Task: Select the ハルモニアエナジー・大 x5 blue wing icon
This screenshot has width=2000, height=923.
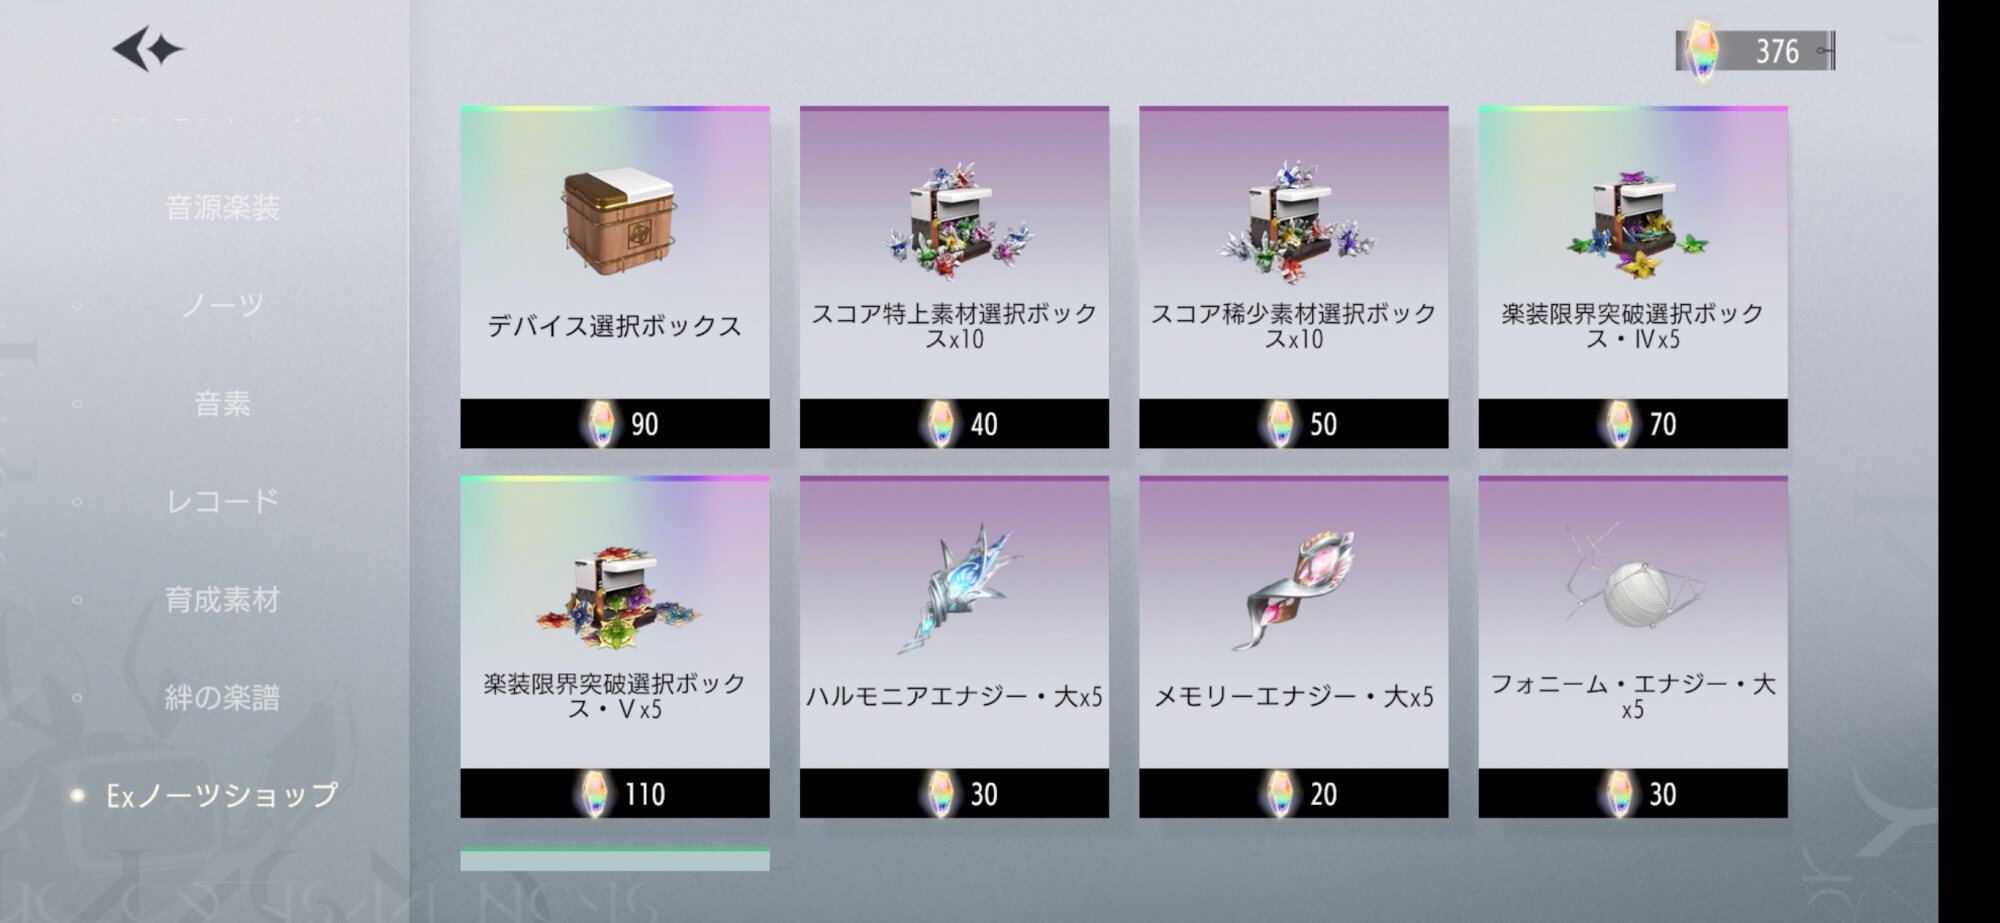Action: pyautogui.click(x=958, y=588)
